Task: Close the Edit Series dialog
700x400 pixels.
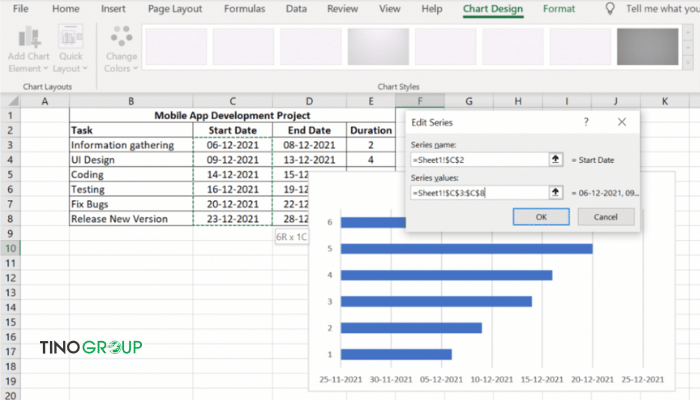Action: click(621, 122)
